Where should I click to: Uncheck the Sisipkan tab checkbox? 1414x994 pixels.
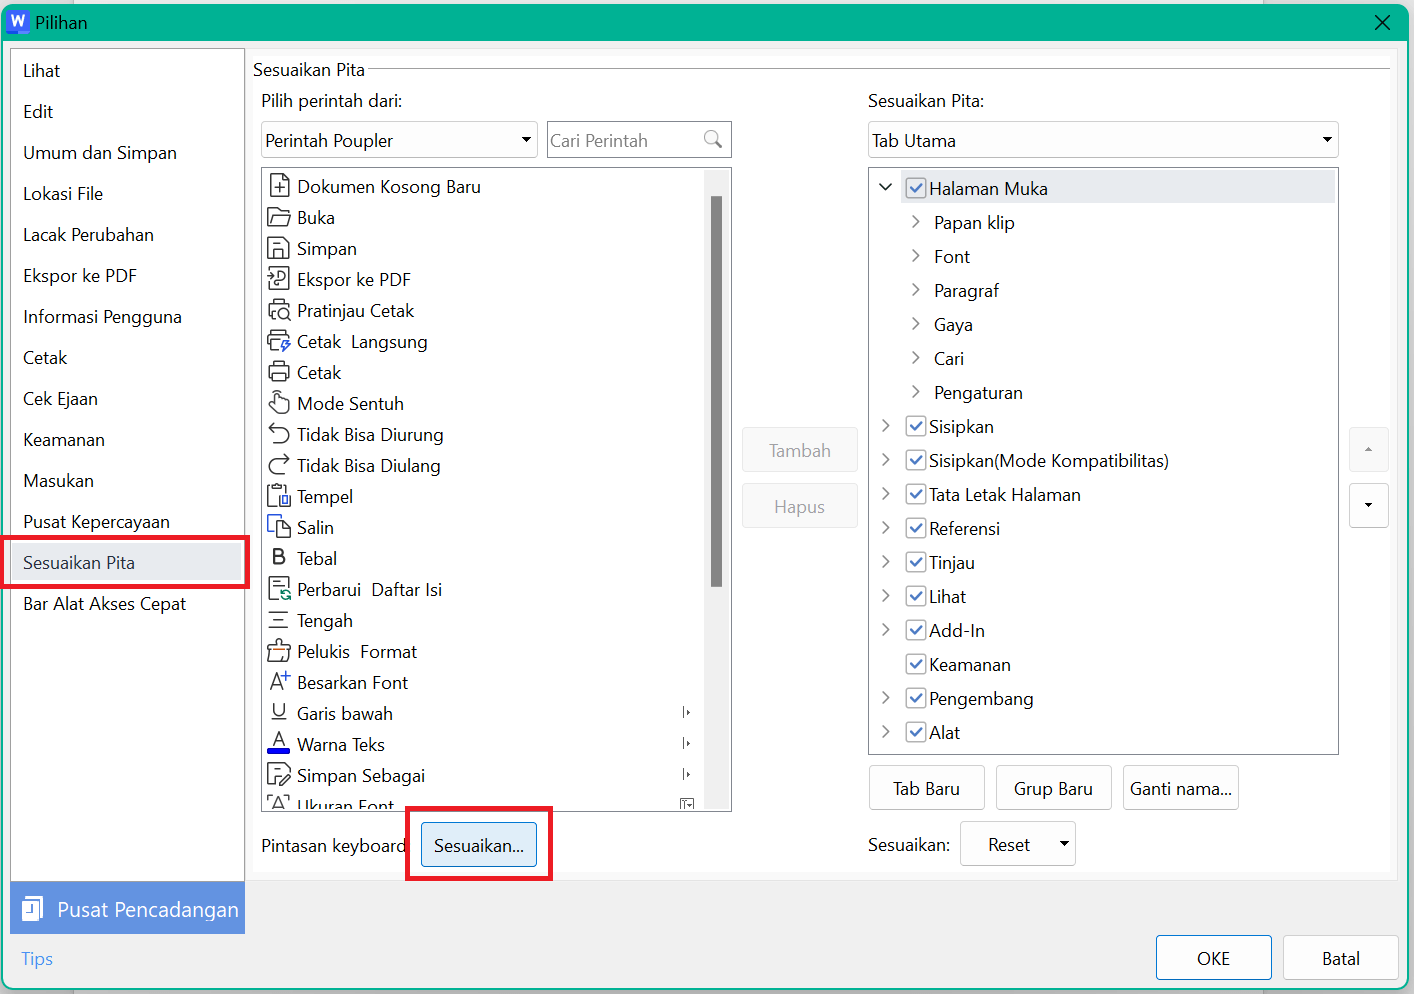tap(915, 427)
